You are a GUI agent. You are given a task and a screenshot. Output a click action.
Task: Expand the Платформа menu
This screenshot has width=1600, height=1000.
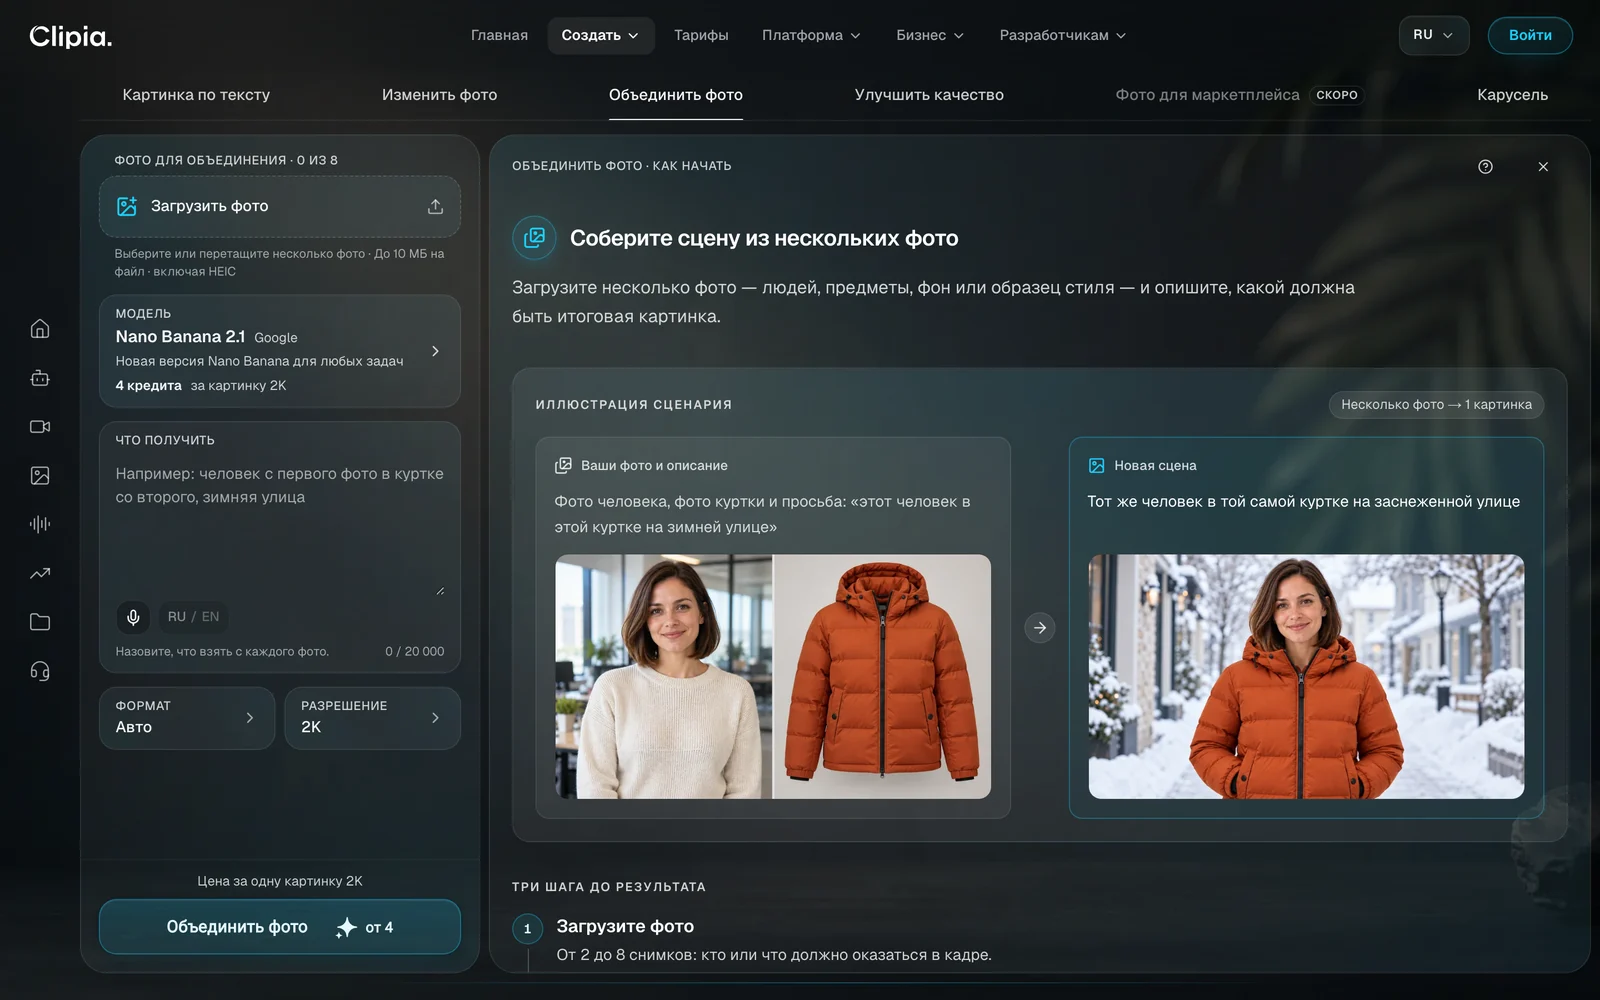click(x=811, y=35)
